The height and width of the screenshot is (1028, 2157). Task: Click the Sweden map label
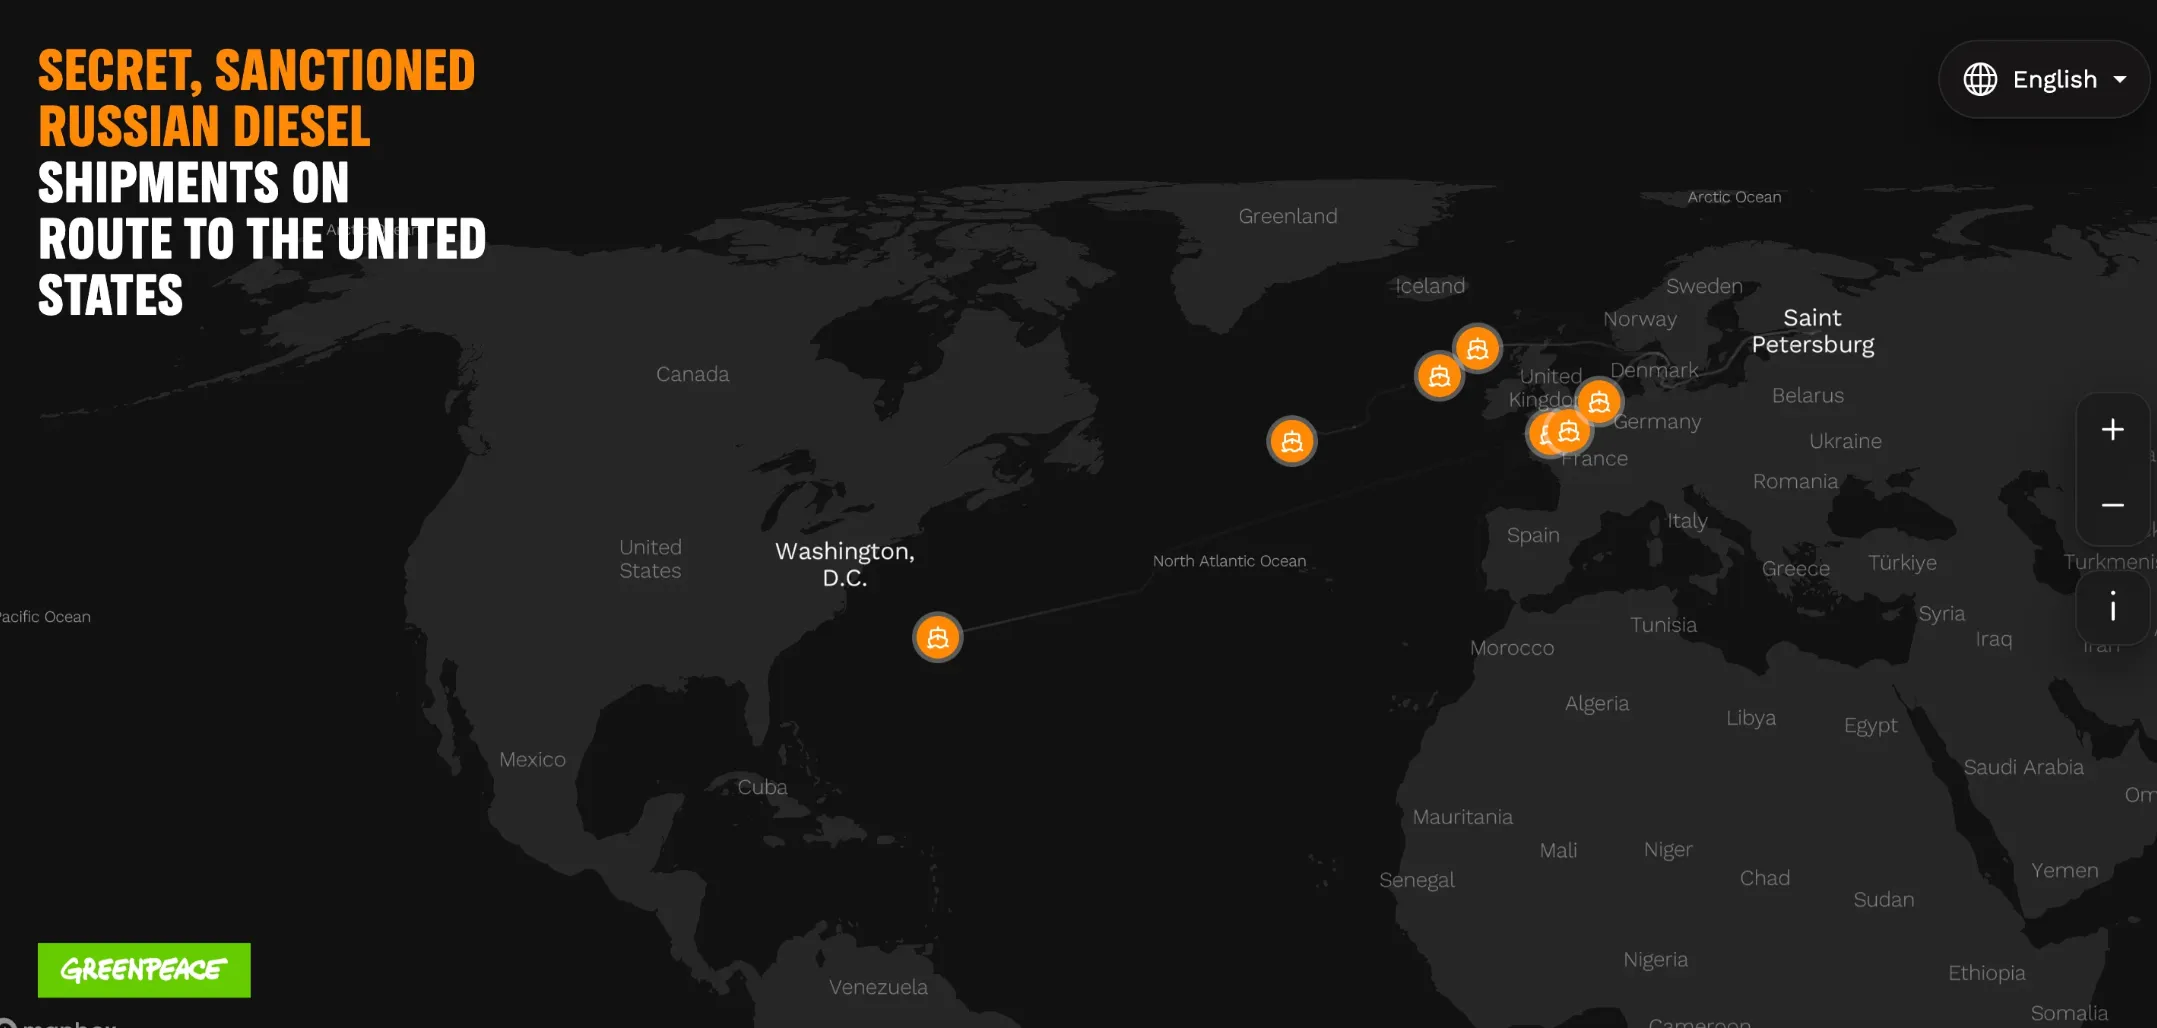1704,286
